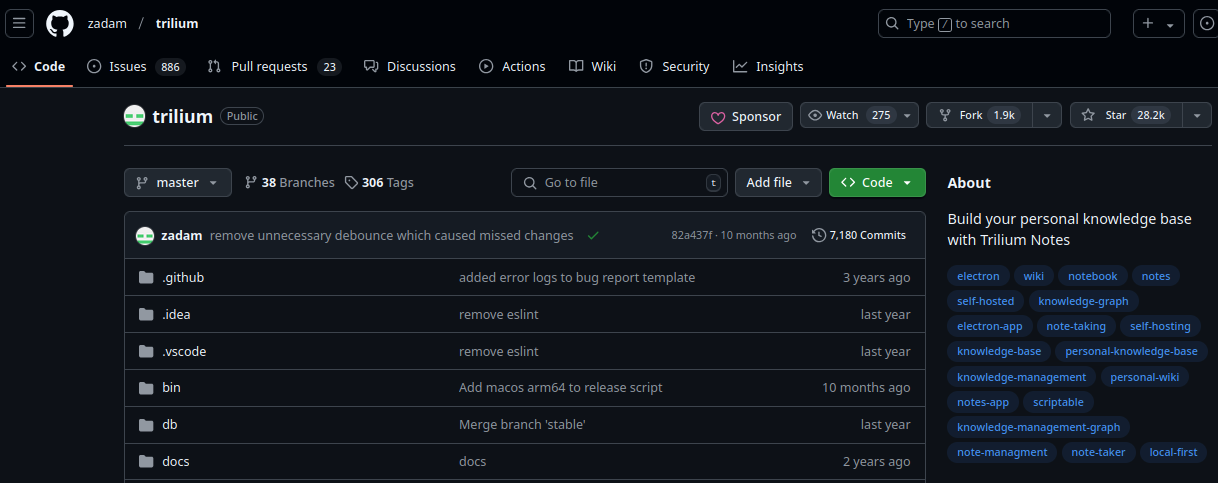Open the trilium breadcrumb link
Screen dimensions: 1218x483
point(177,23)
